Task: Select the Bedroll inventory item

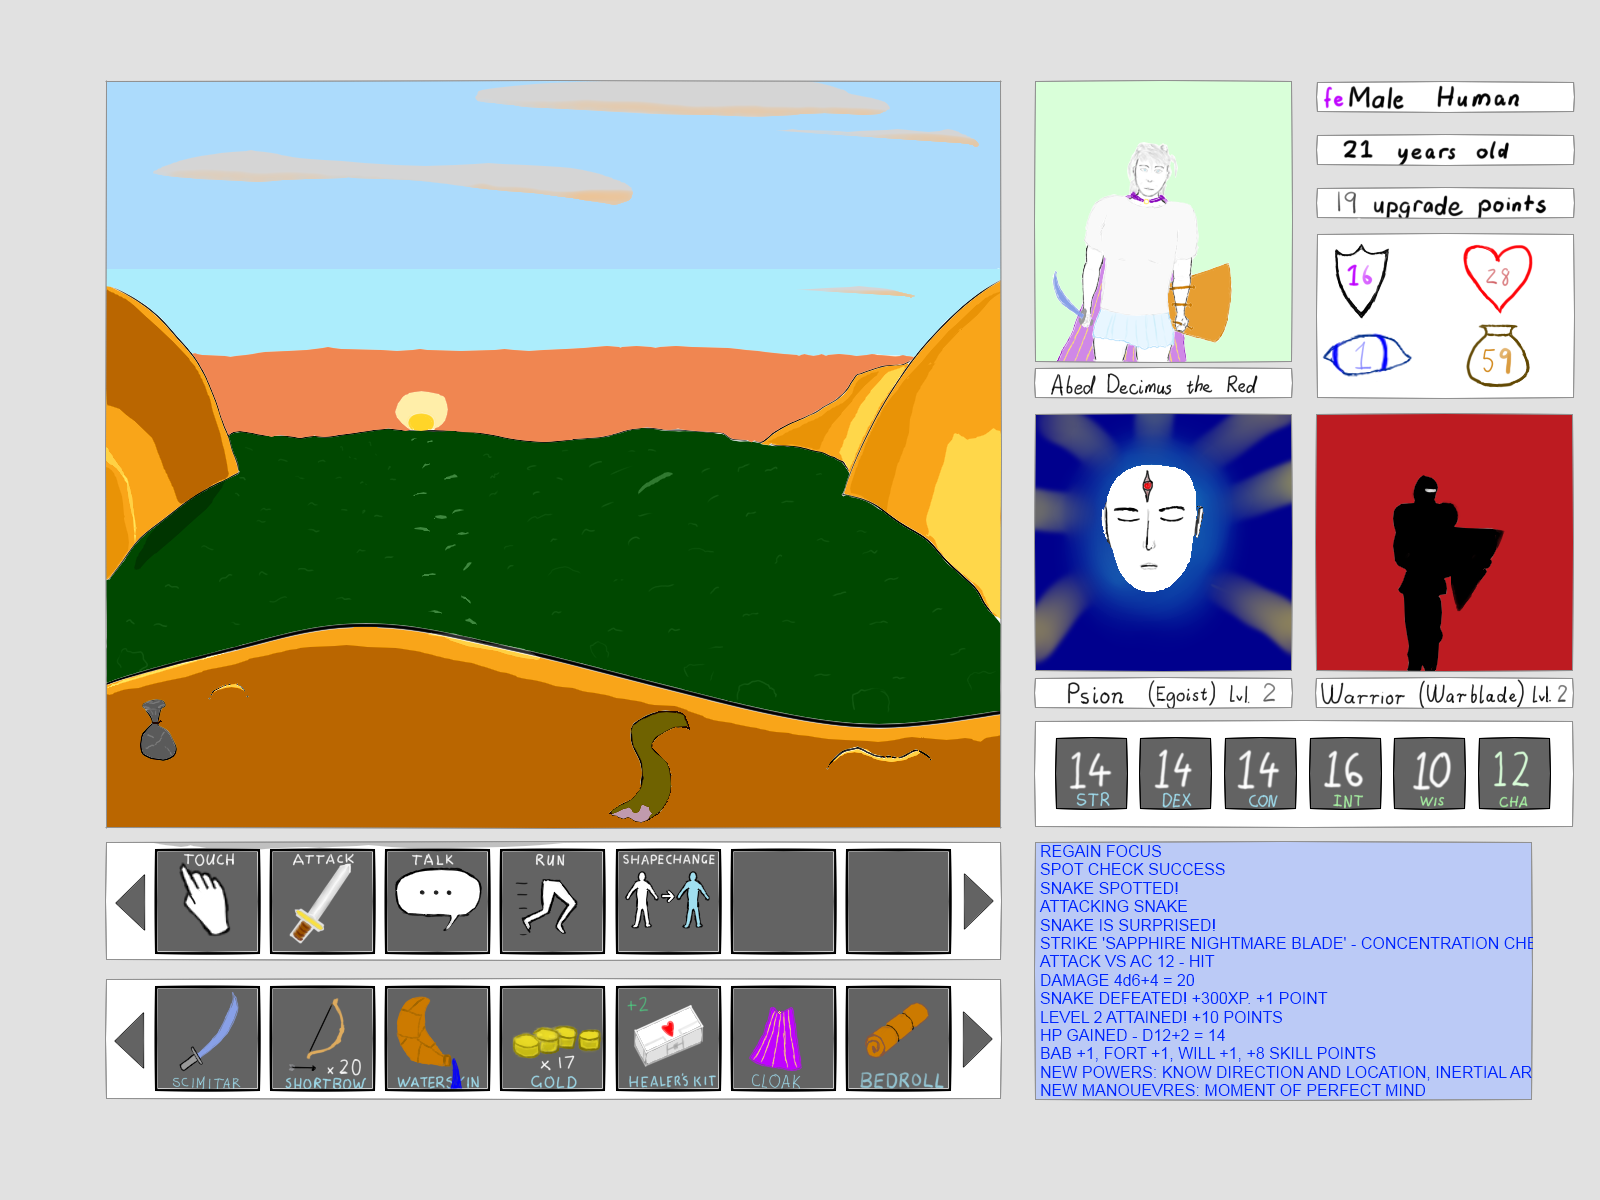Action: [898, 1038]
